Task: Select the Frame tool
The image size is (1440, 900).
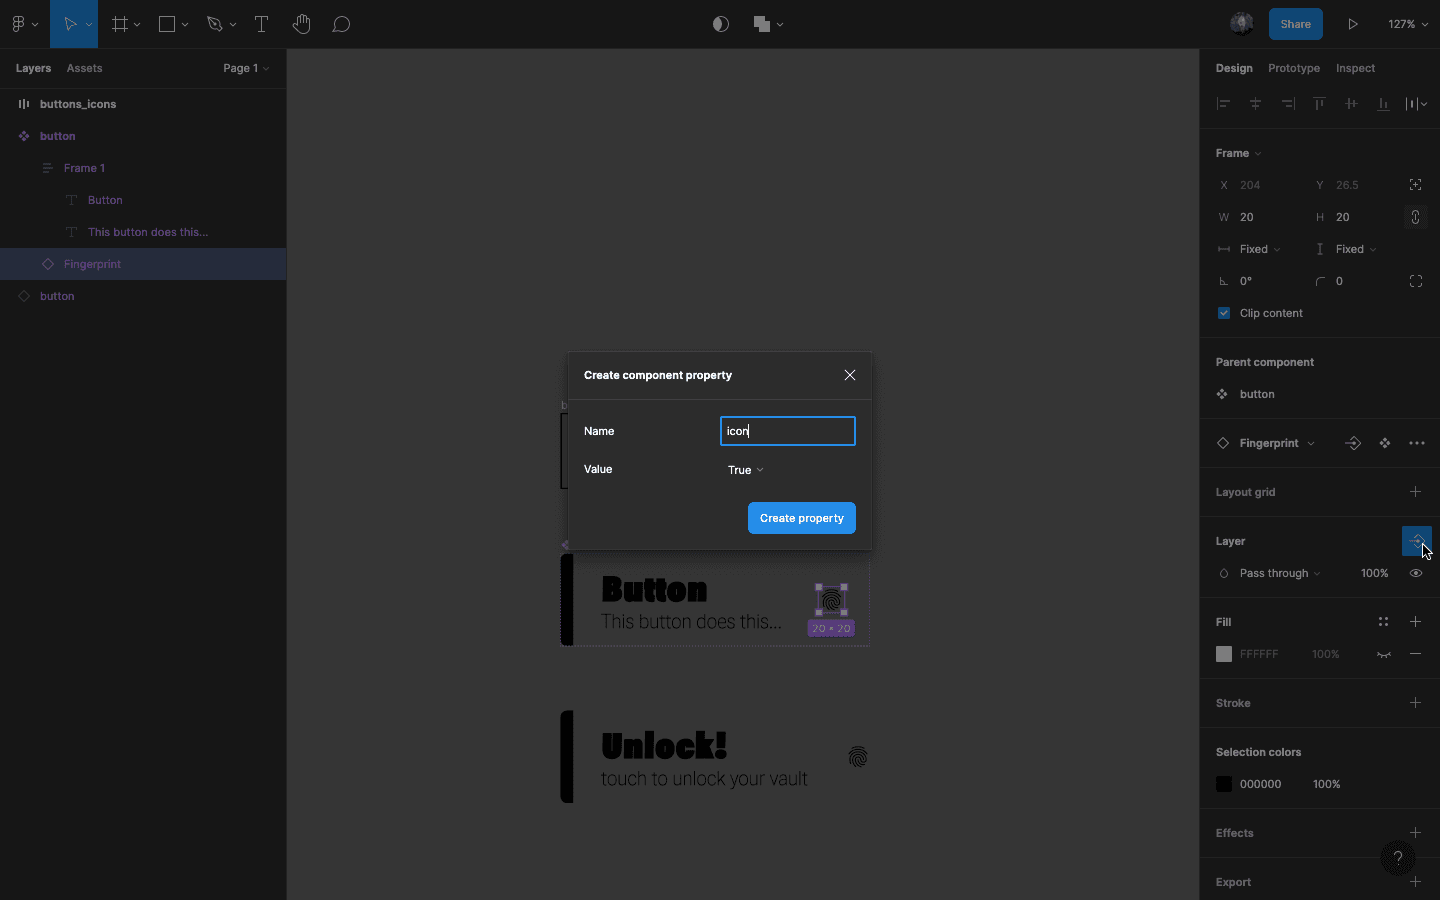Action: pyautogui.click(x=120, y=24)
